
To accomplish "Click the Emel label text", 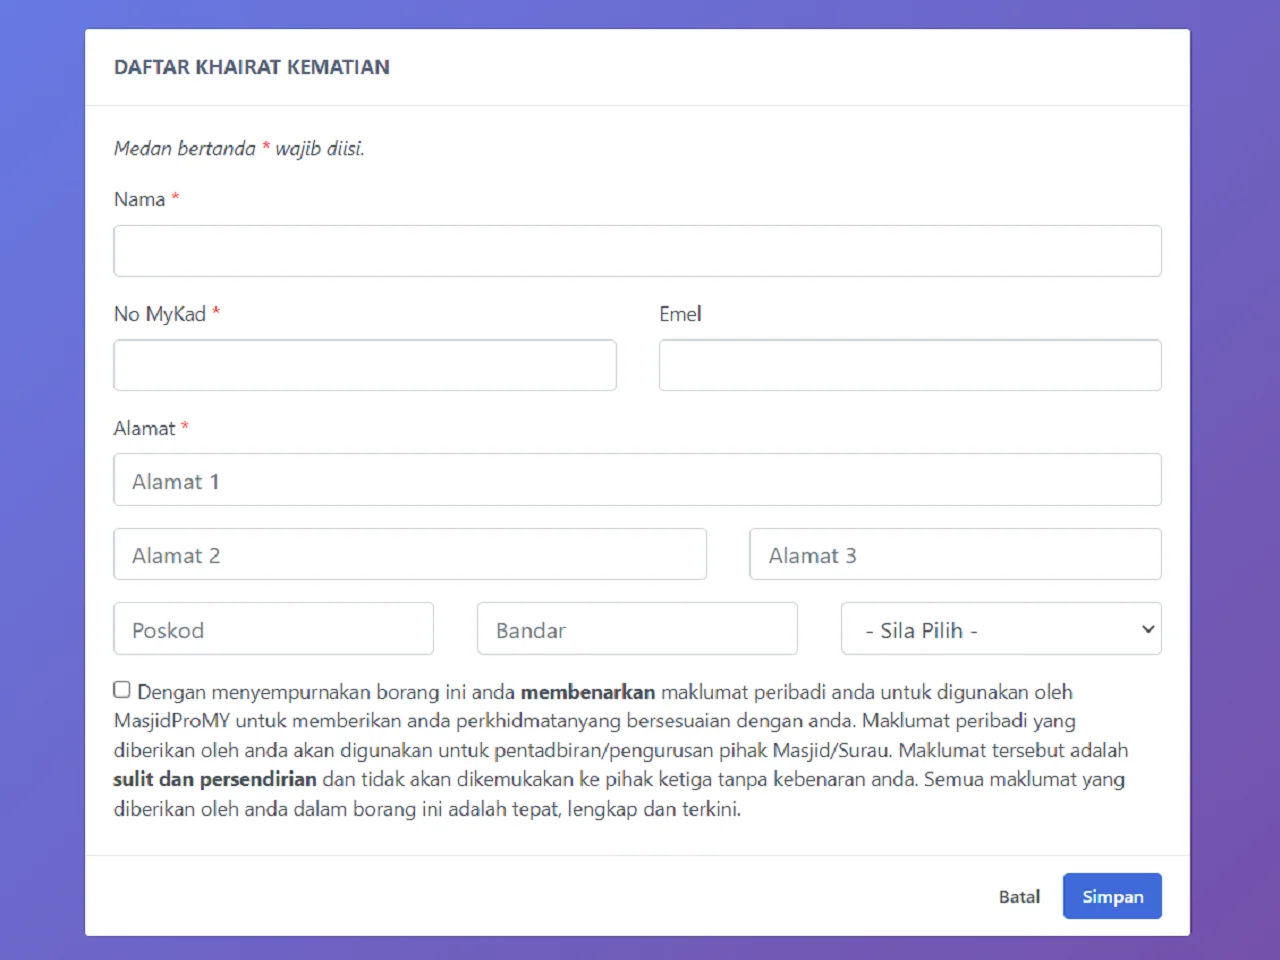I will (680, 314).
